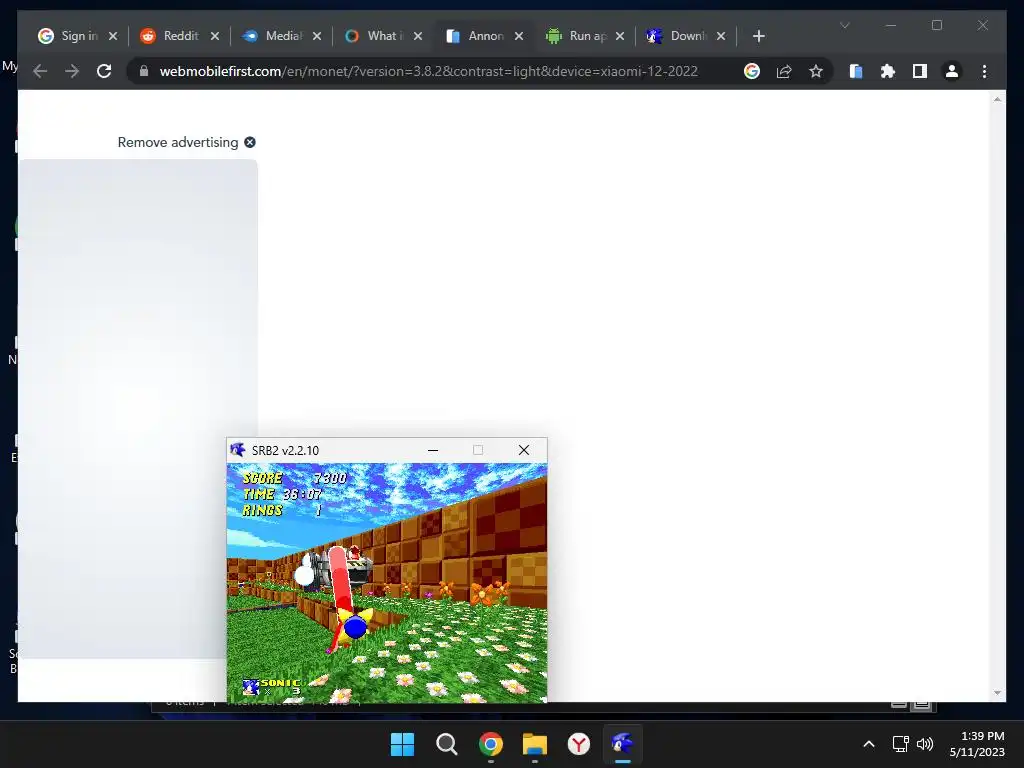1024x768 pixels.
Task: Reload the current page
Action: [104, 71]
